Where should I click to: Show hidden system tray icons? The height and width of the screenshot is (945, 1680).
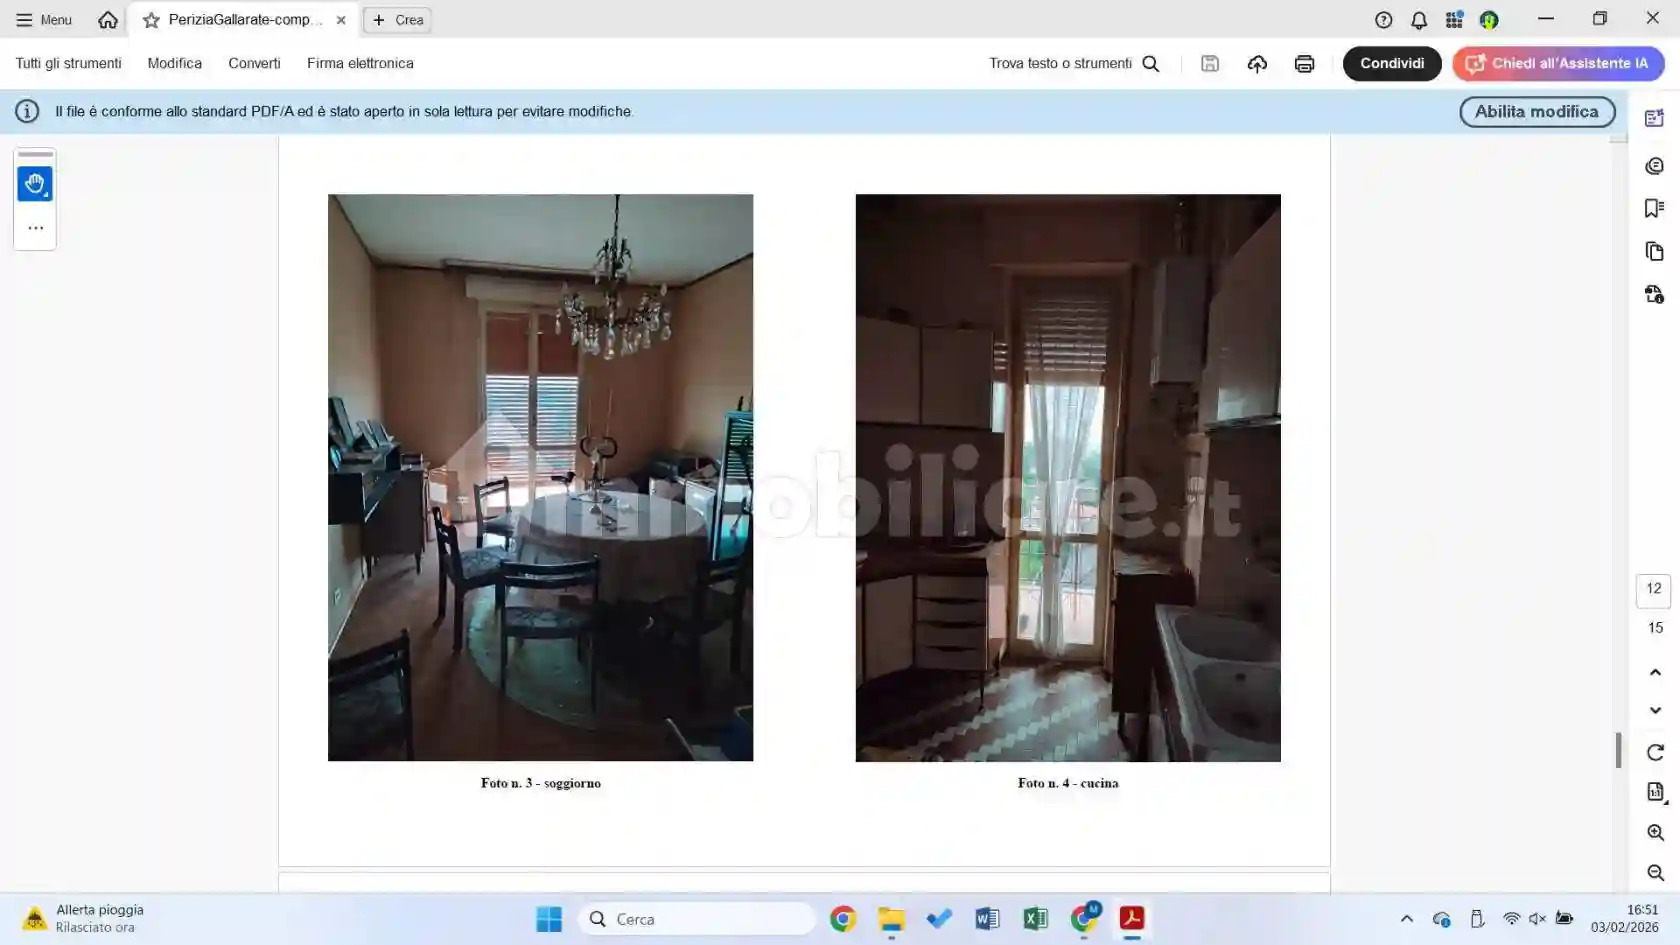pos(1406,919)
